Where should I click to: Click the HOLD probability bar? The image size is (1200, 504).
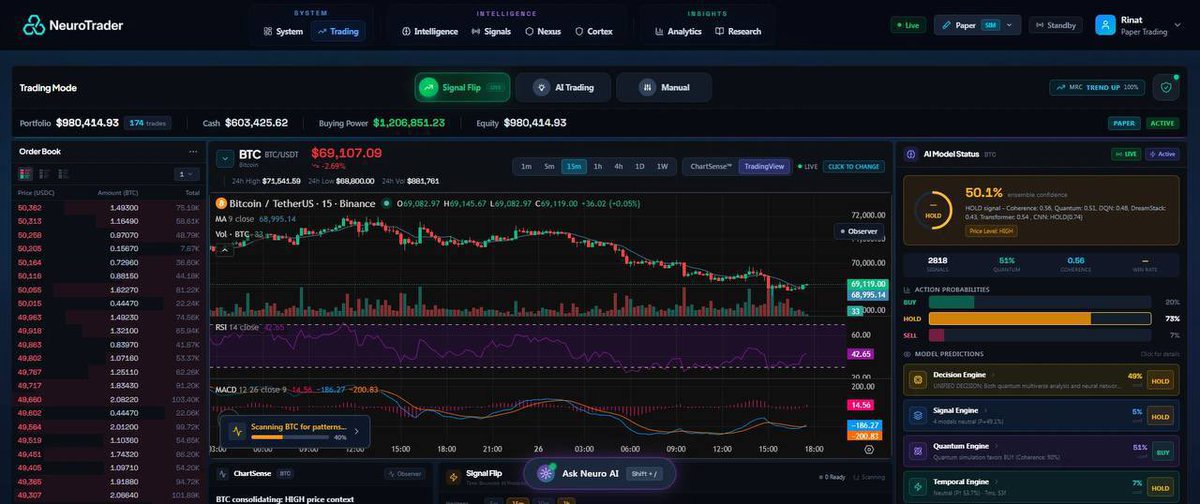click(x=1038, y=318)
